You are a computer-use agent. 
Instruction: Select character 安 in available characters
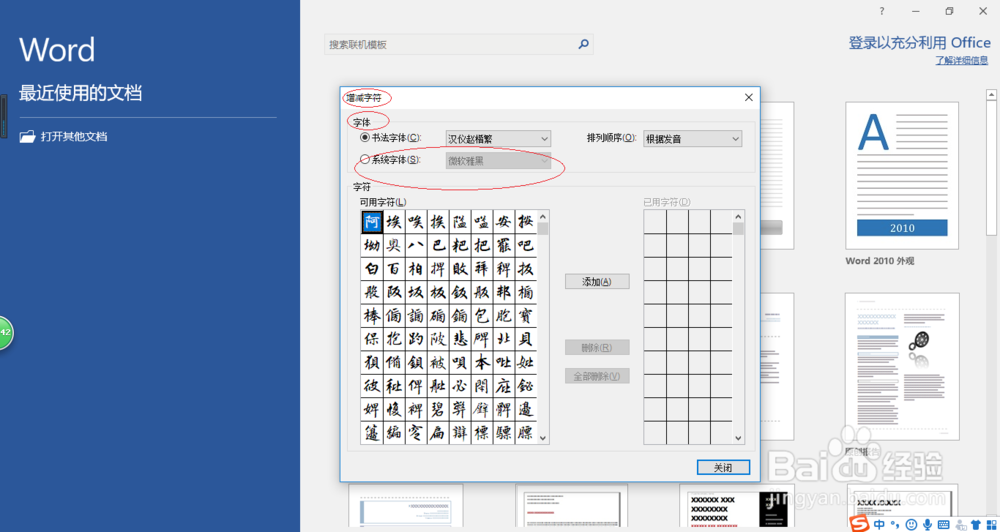(x=503, y=221)
